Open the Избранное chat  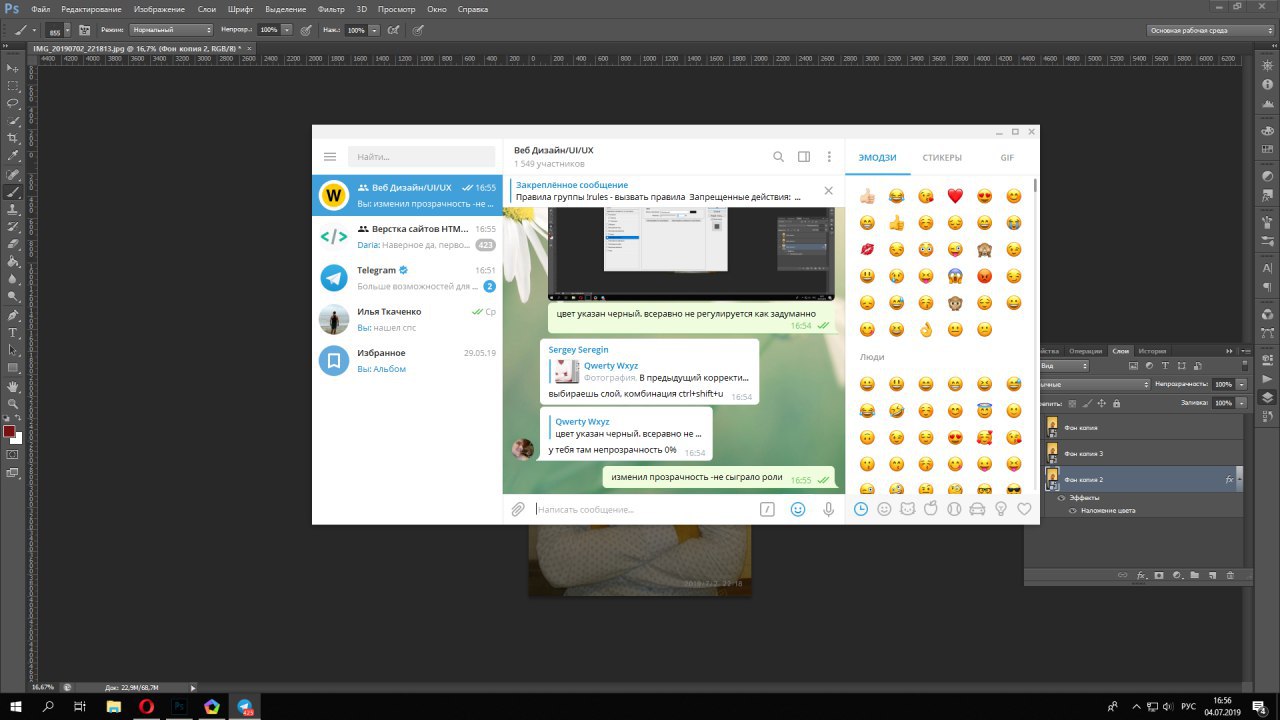coord(407,360)
